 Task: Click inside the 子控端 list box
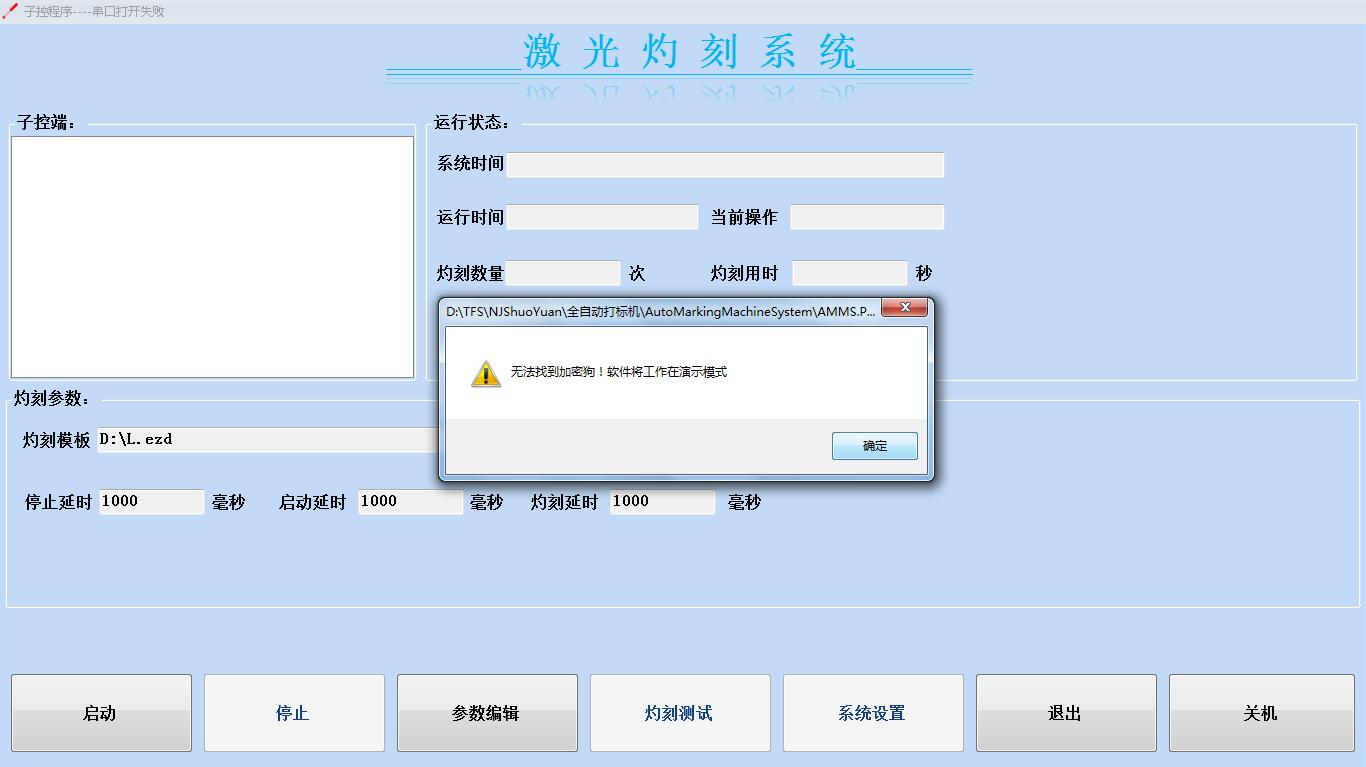click(212, 257)
